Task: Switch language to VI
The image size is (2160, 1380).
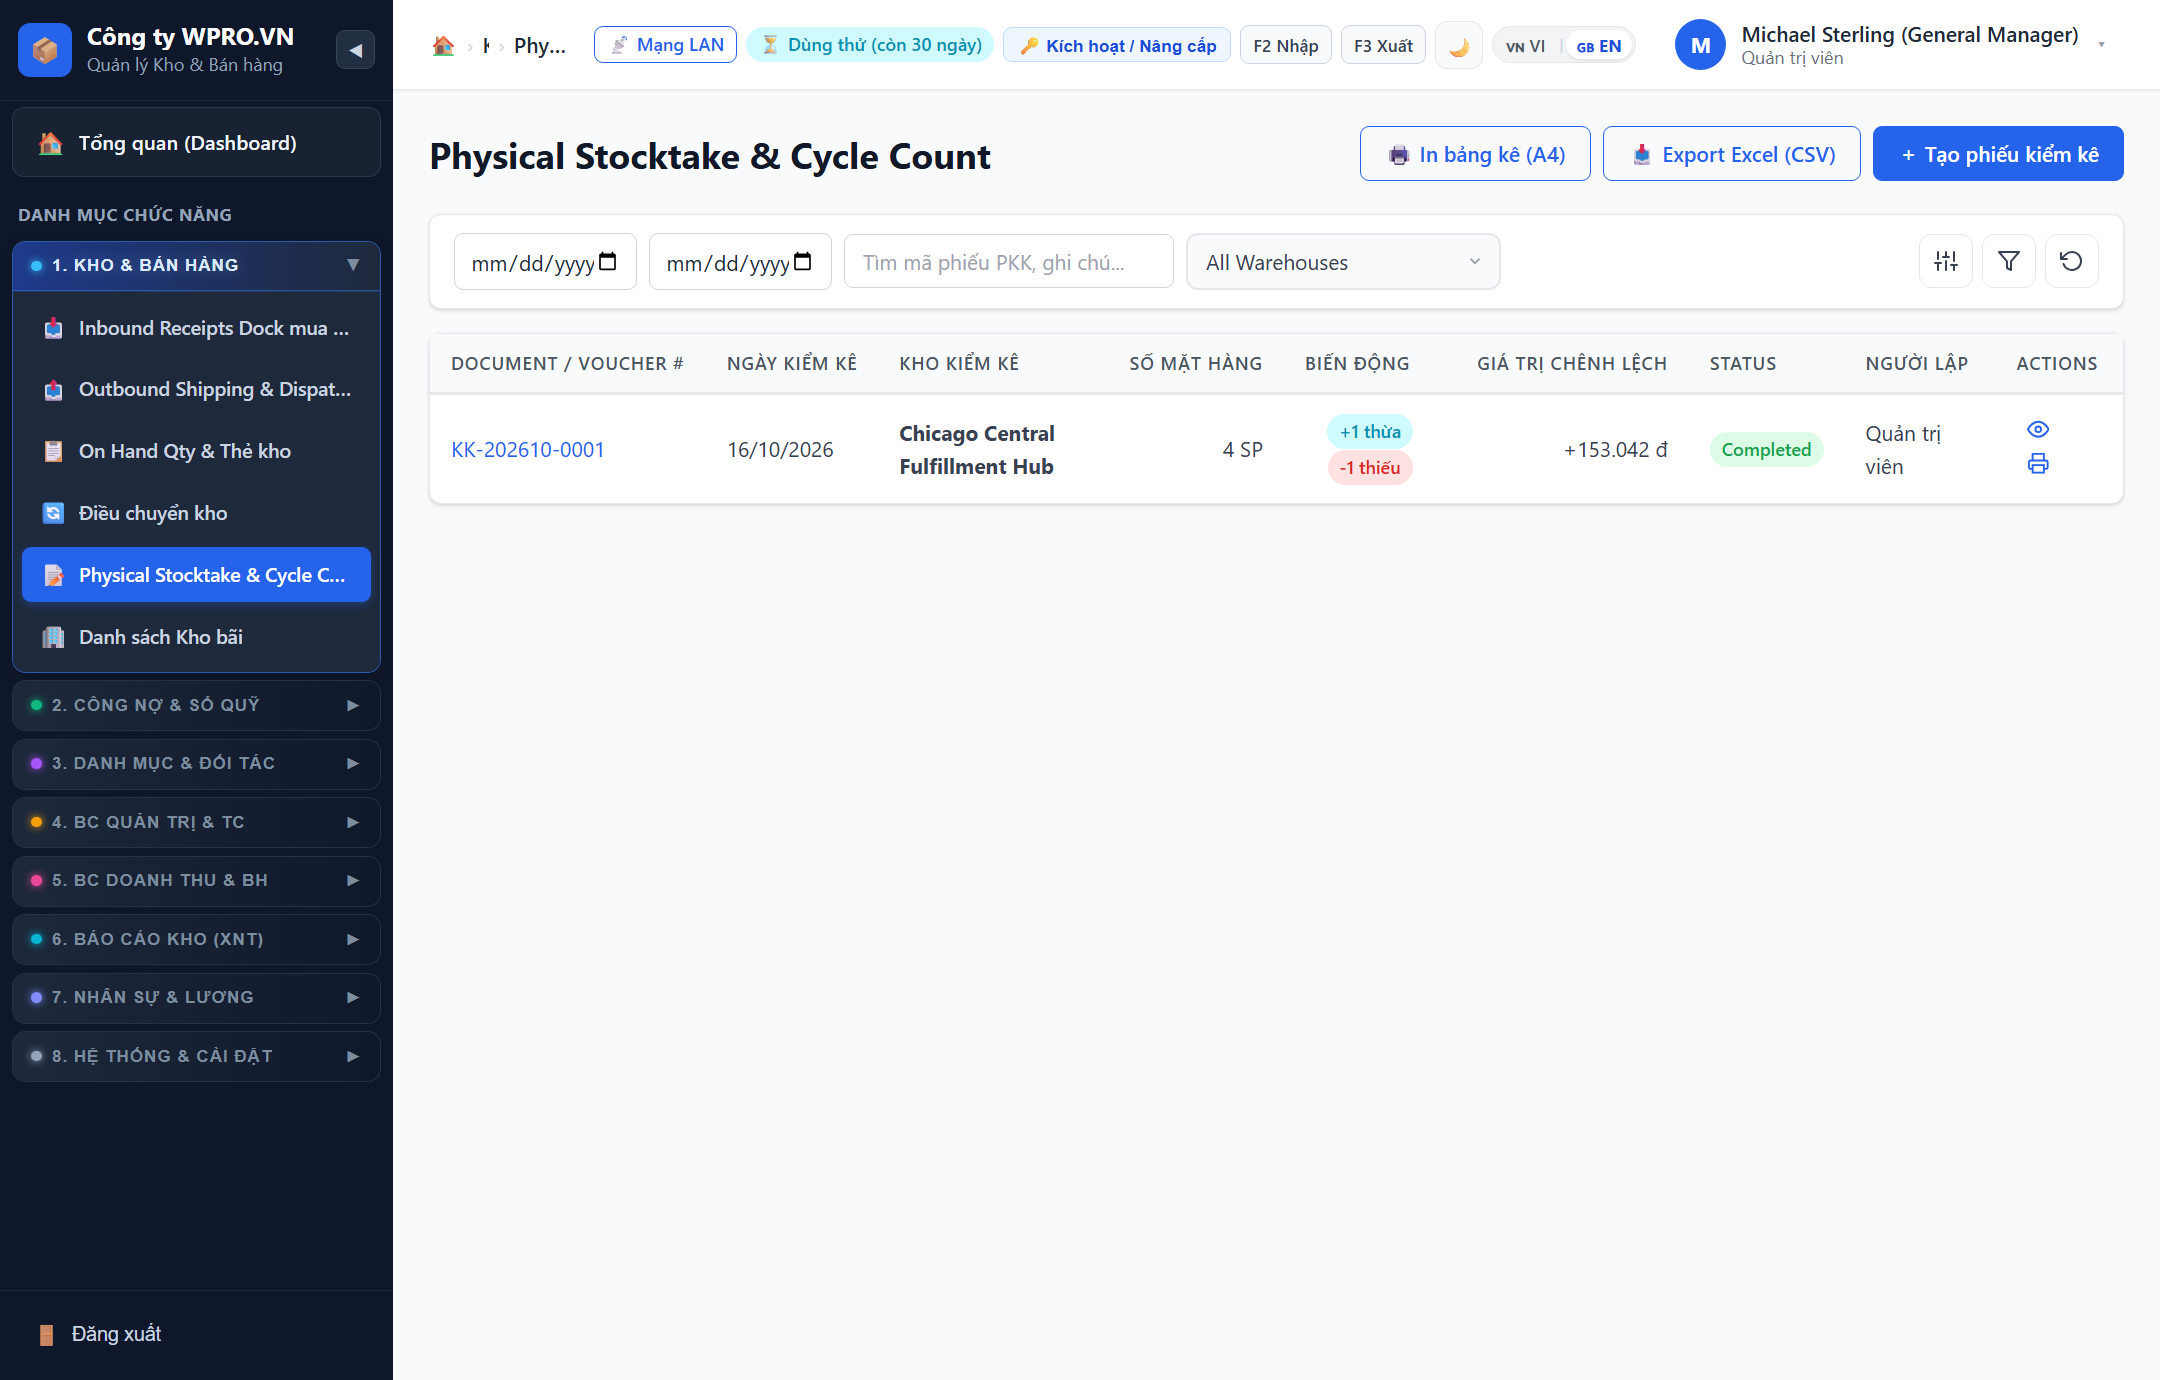Action: tap(1526, 46)
